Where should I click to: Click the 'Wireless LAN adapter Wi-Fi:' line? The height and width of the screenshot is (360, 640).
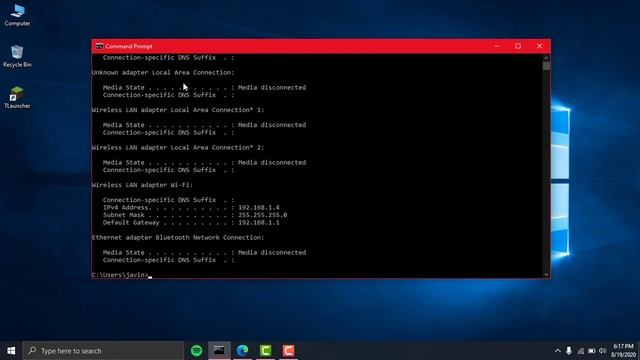142,185
